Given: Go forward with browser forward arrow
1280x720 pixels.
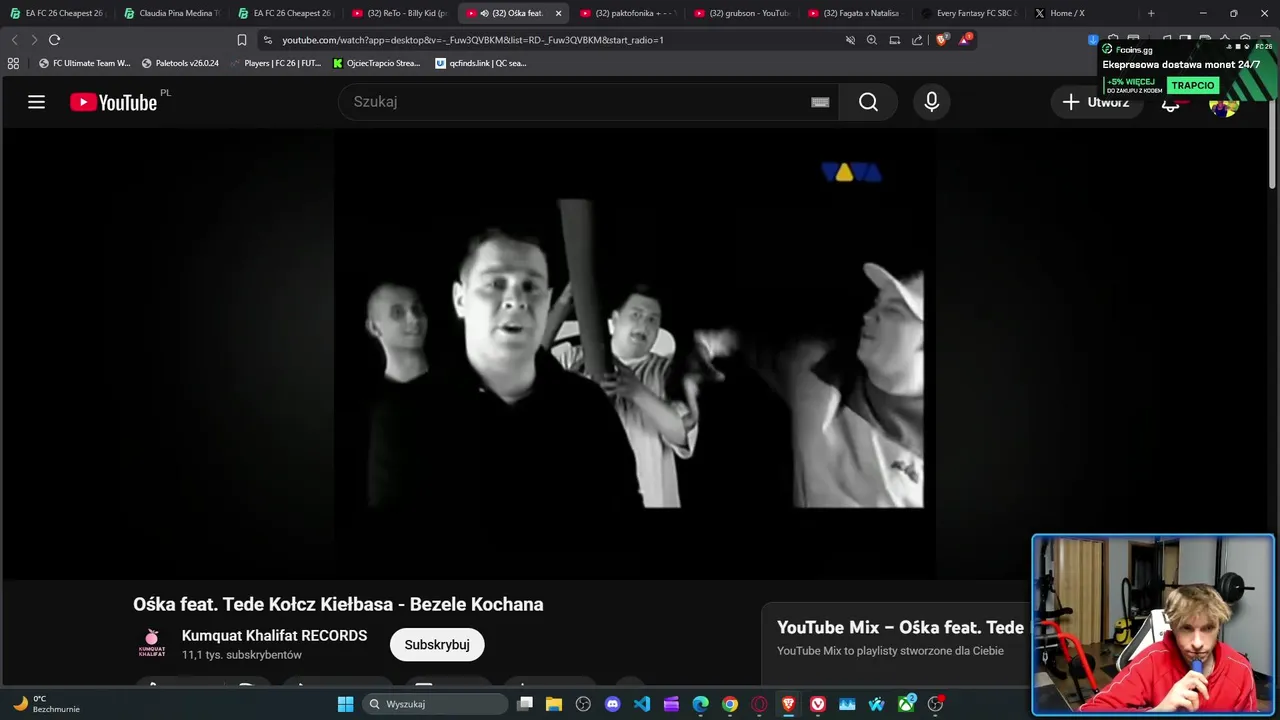Looking at the screenshot, I should (33, 40).
